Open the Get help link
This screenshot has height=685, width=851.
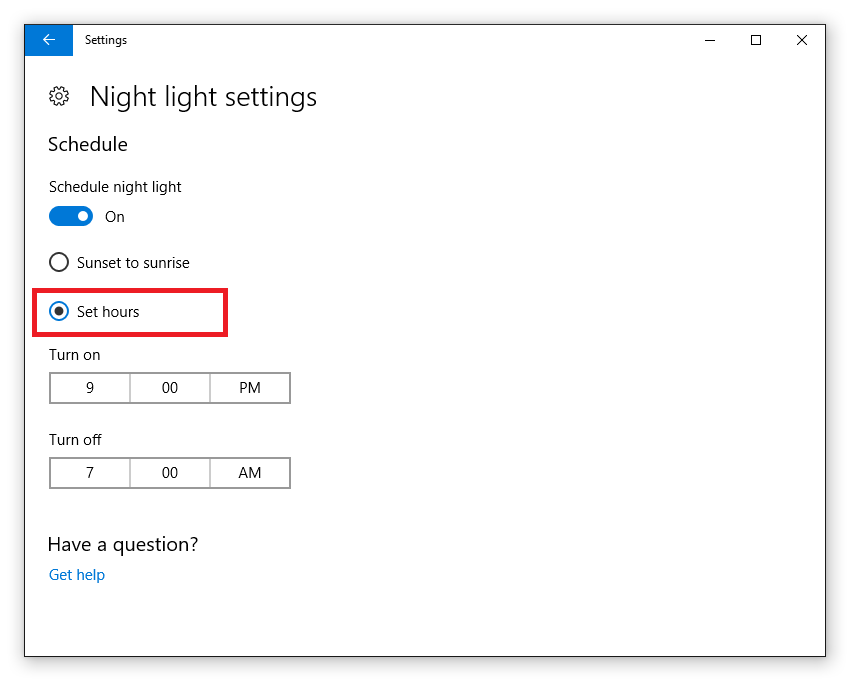(77, 575)
